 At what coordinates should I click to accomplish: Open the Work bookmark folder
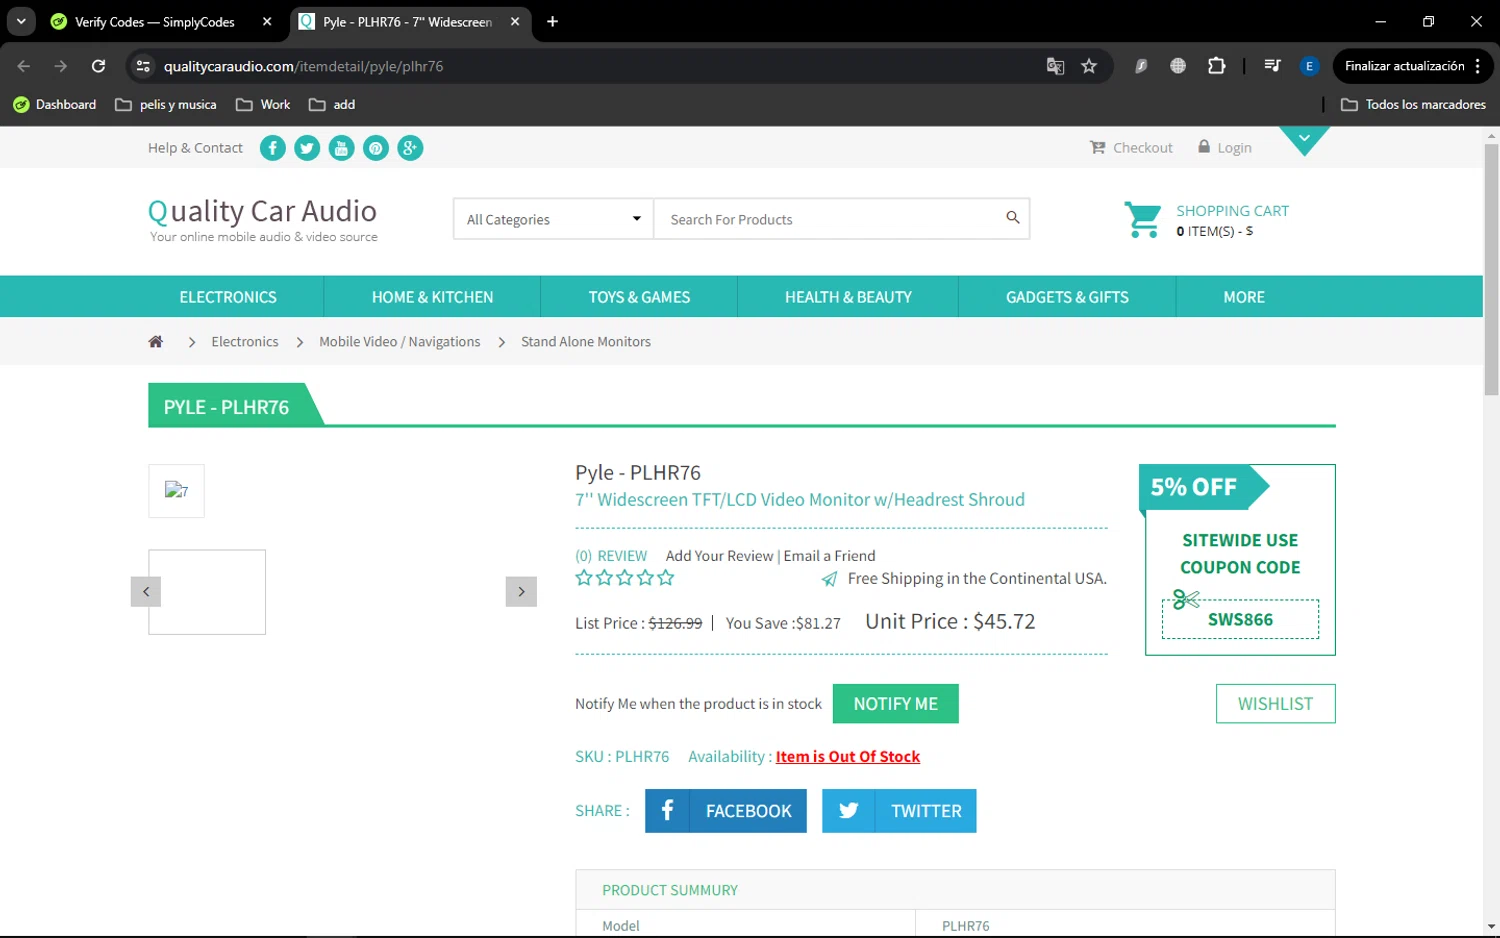[263, 104]
